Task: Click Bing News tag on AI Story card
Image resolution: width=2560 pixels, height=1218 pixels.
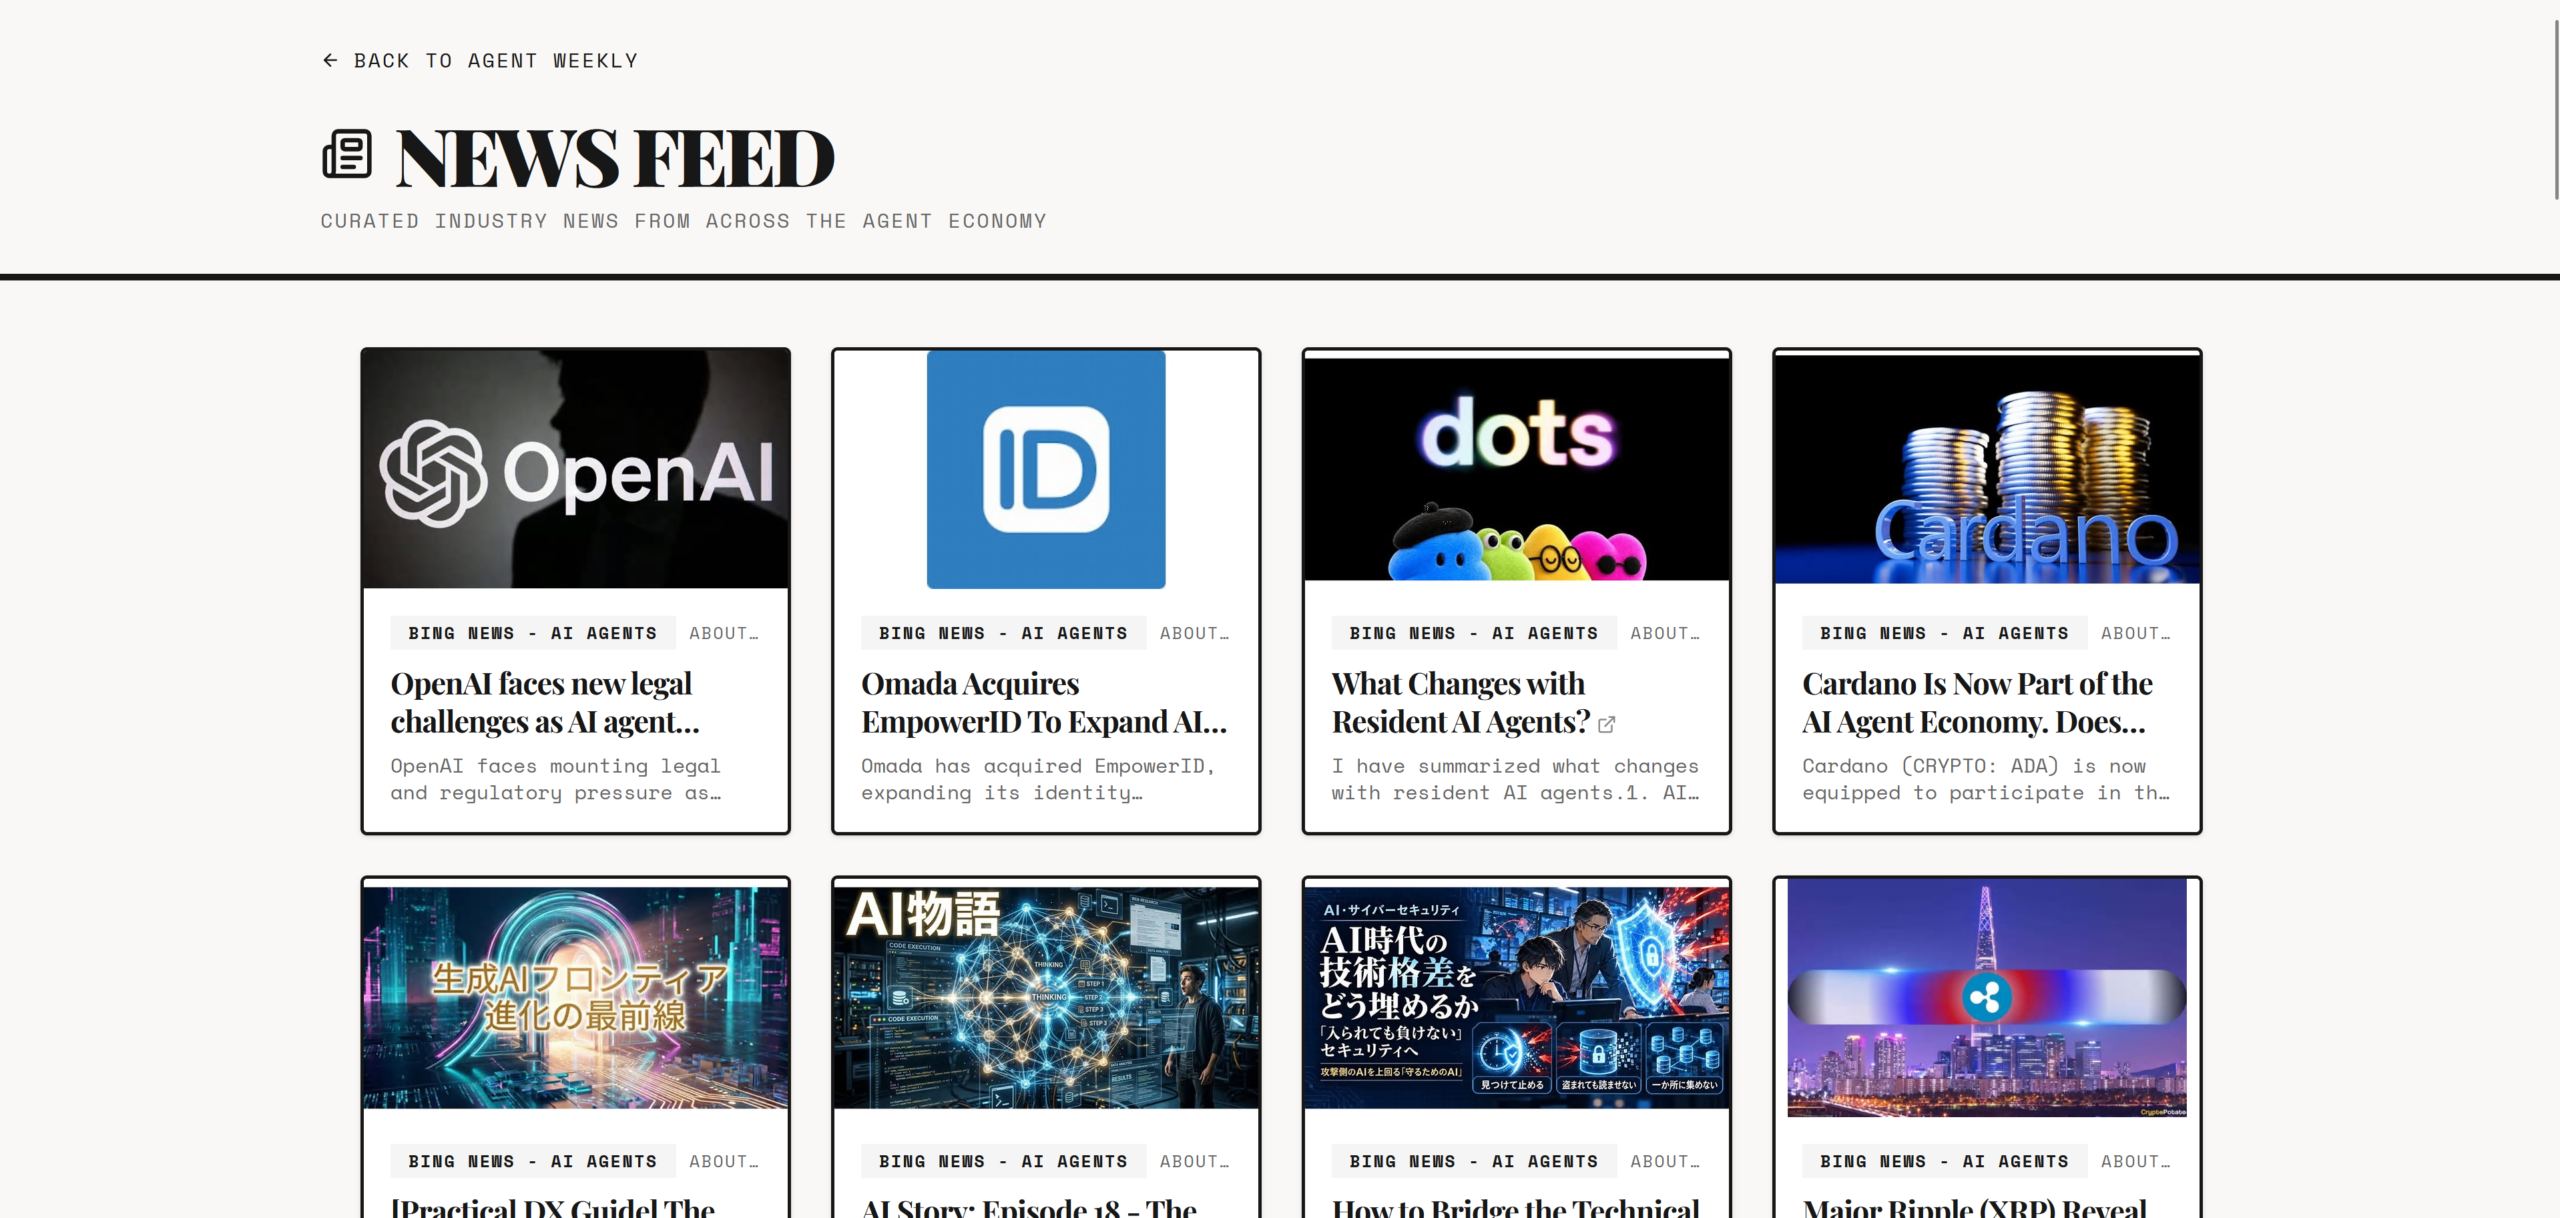Action: pos(1003,1161)
